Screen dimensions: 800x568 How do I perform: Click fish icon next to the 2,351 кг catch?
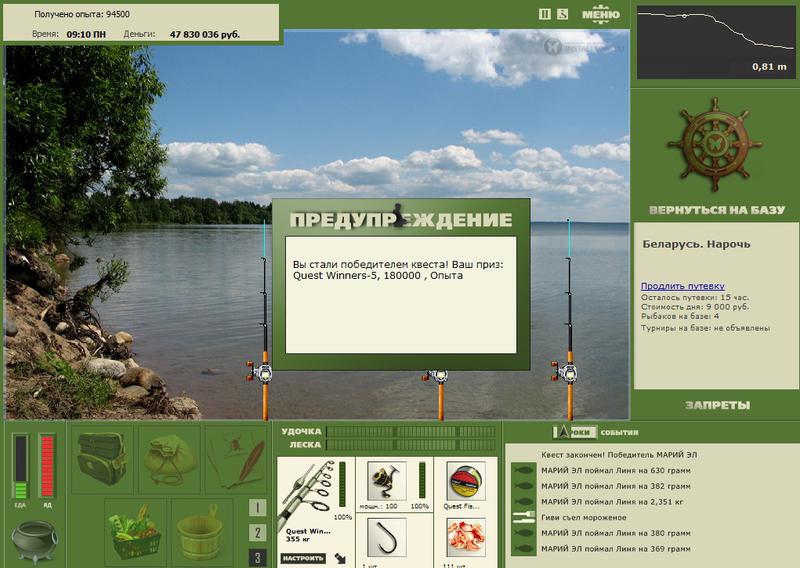(523, 502)
